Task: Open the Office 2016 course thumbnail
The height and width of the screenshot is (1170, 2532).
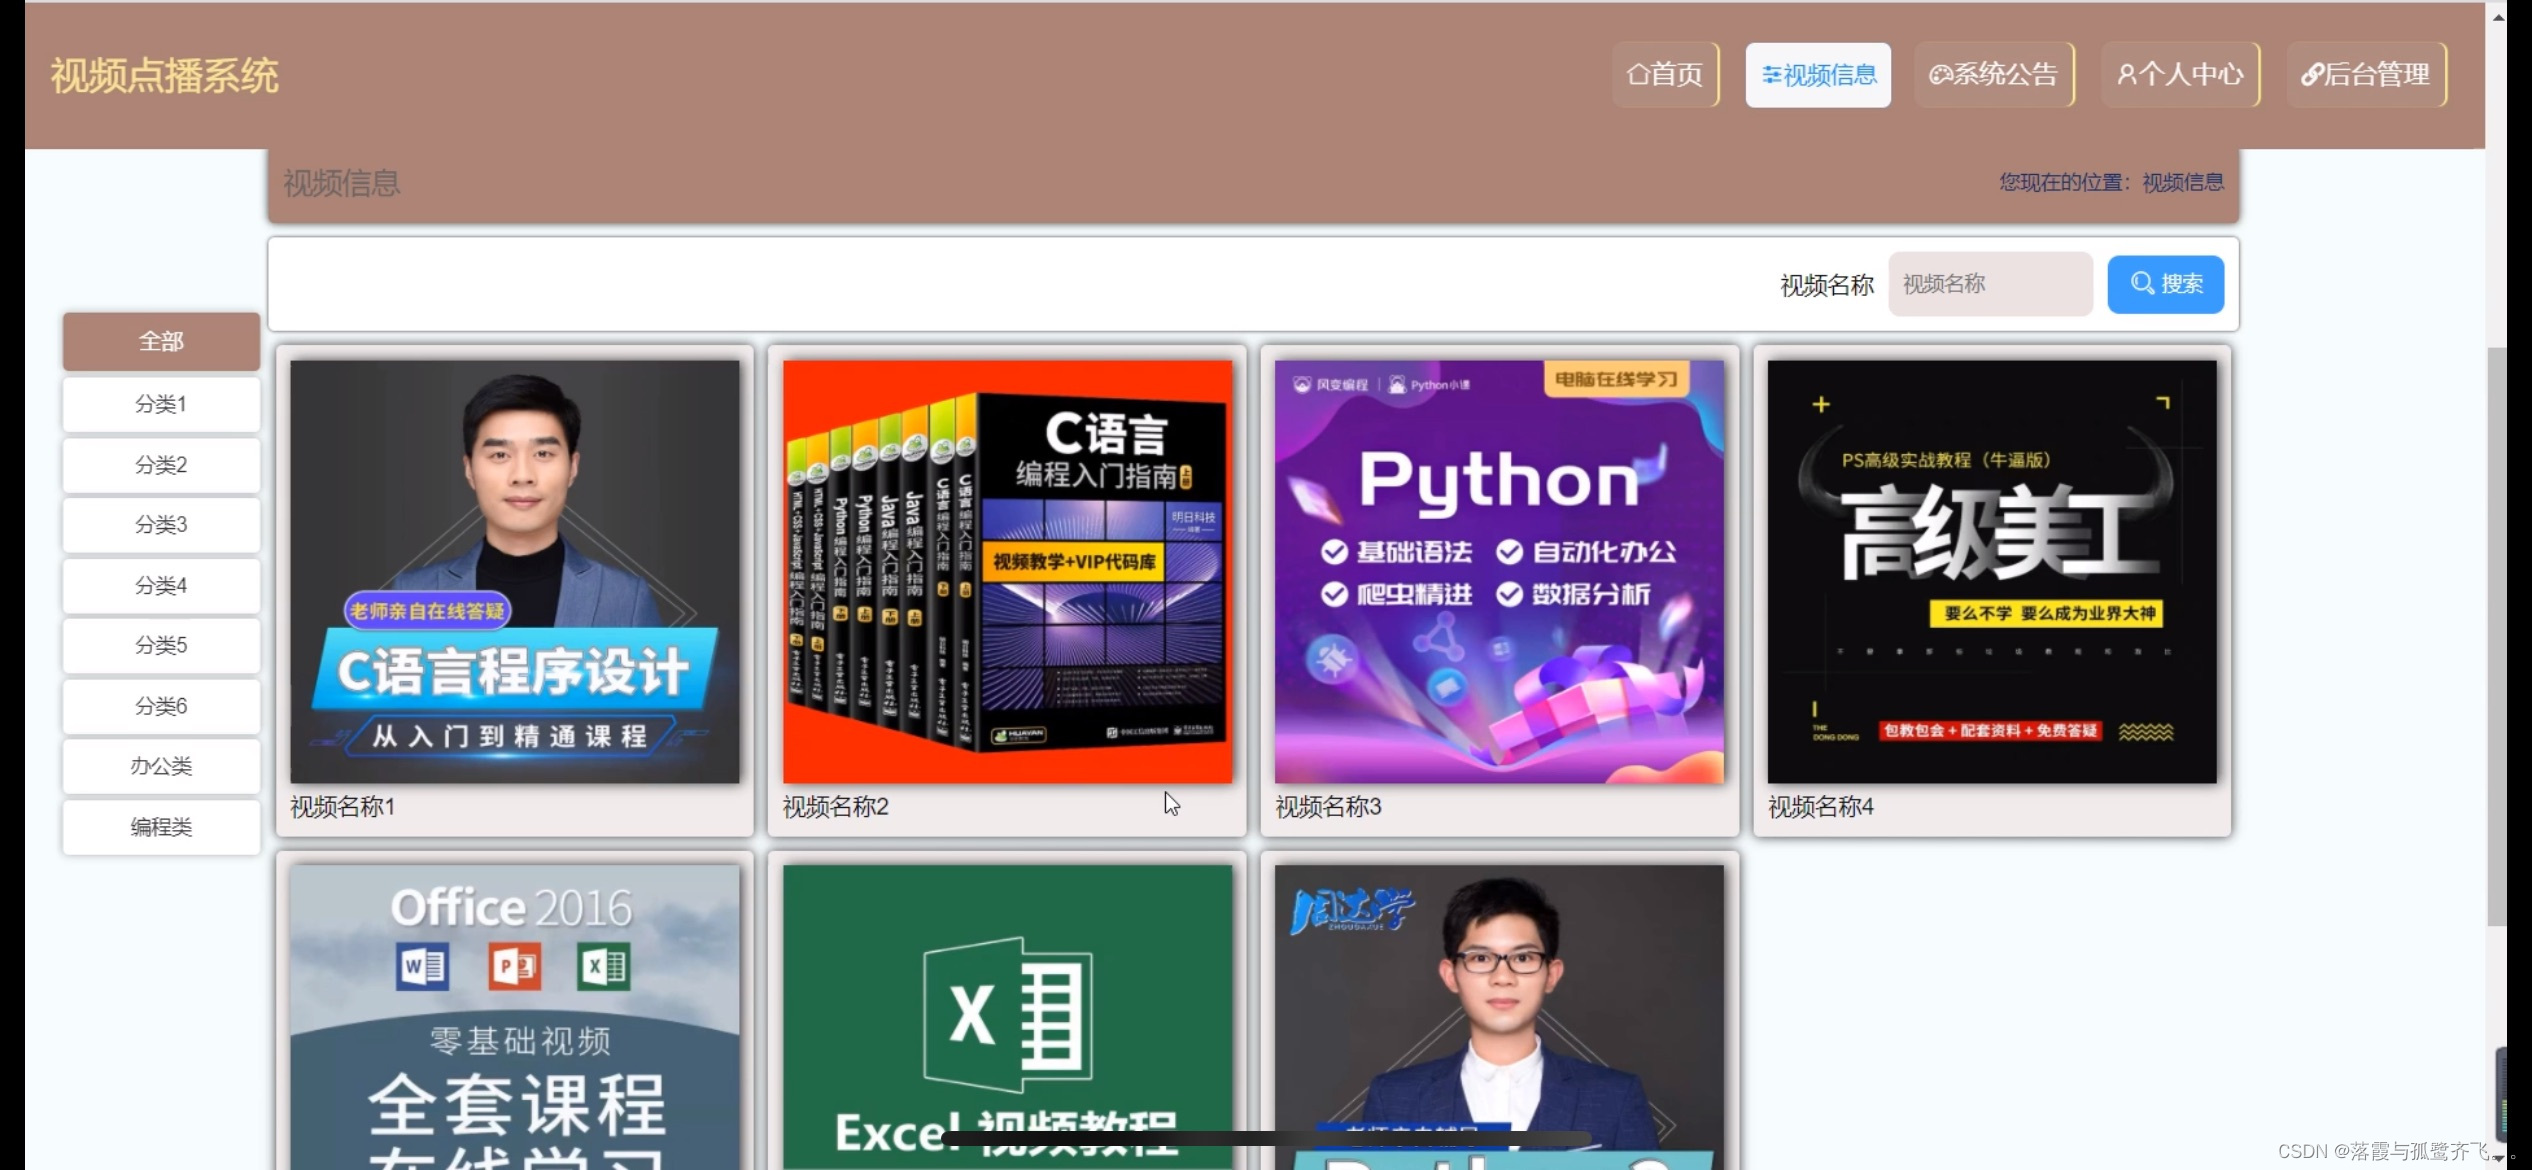Action: (515, 1017)
